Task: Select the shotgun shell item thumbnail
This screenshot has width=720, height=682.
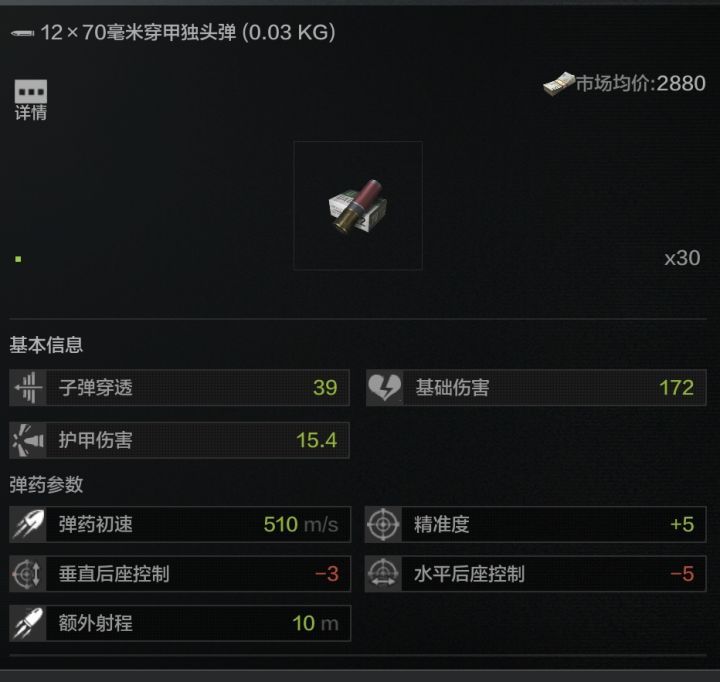Action: click(x=358, y=206)
